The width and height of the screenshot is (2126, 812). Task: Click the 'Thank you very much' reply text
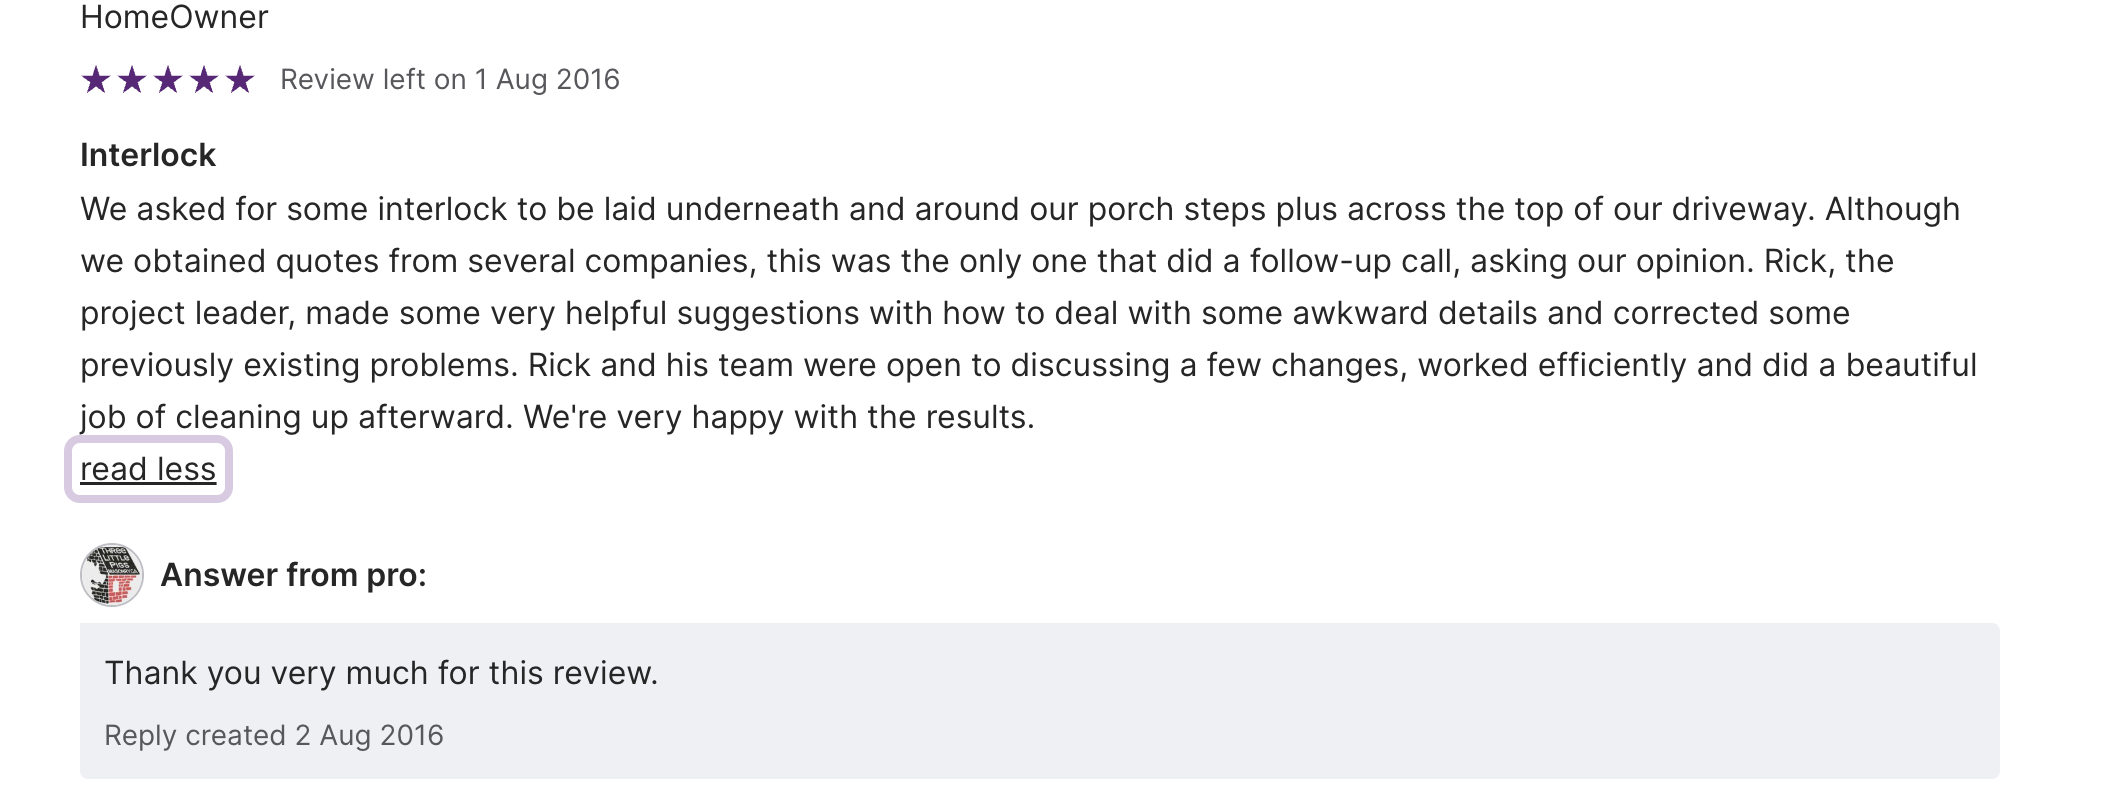coord(381,673)
